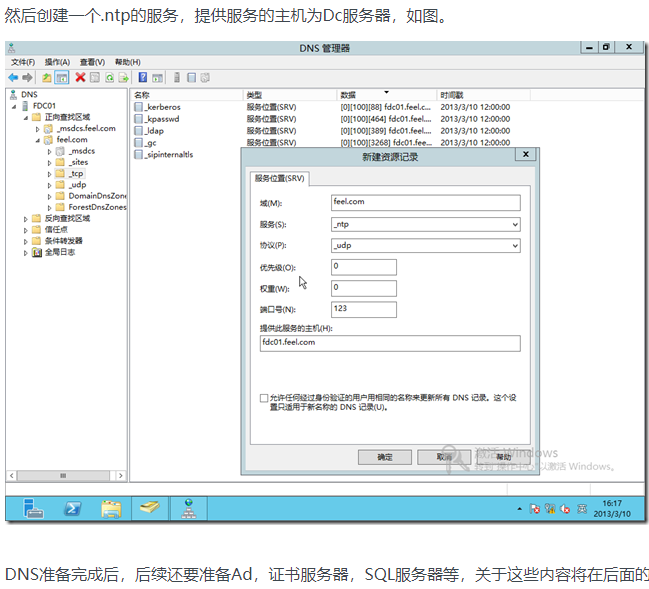Click the tree scrollbar left arrow
Image resolution: width=649 pixels, height=589 pixels.
pyautogui.click(x=12, y=476)
